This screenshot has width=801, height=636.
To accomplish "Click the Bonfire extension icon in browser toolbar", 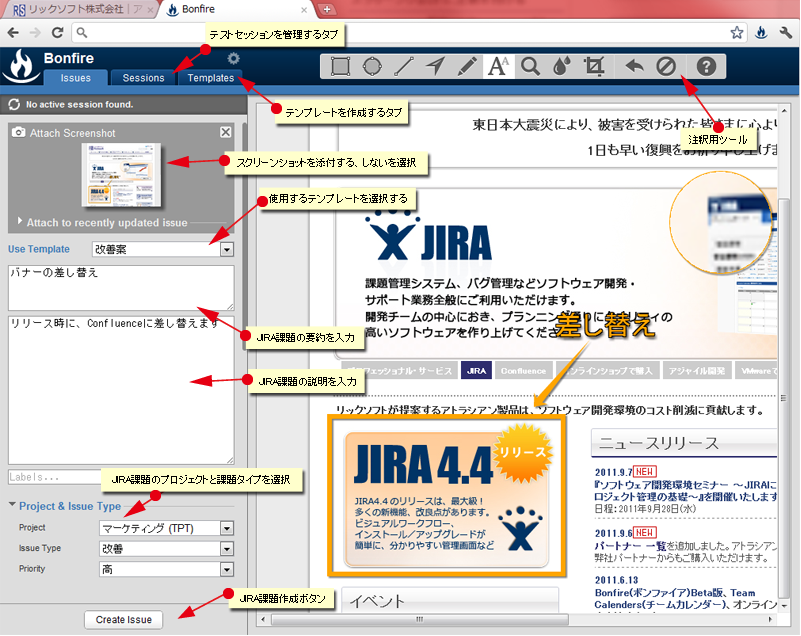I will 761,33.
